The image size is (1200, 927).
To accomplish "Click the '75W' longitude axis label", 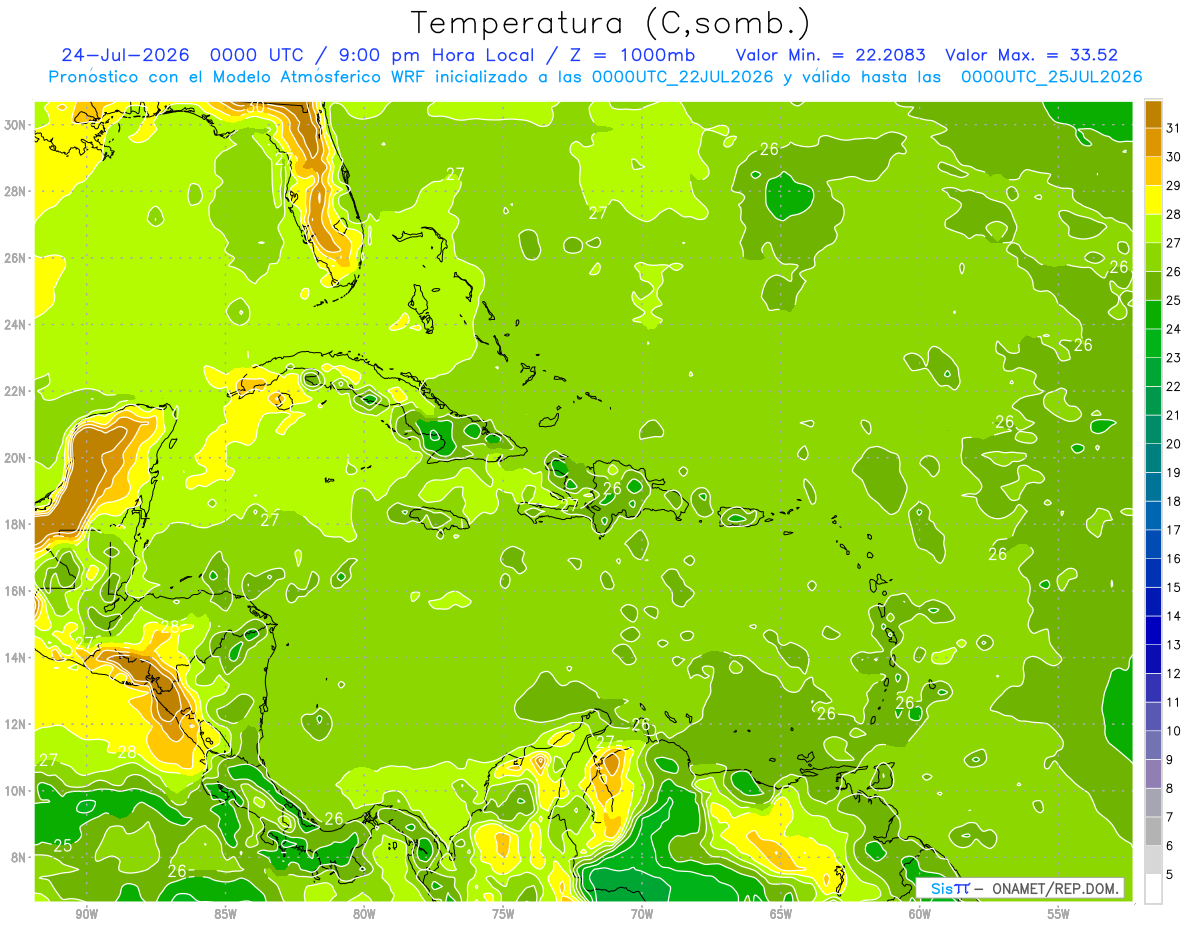I will [503, 914].
